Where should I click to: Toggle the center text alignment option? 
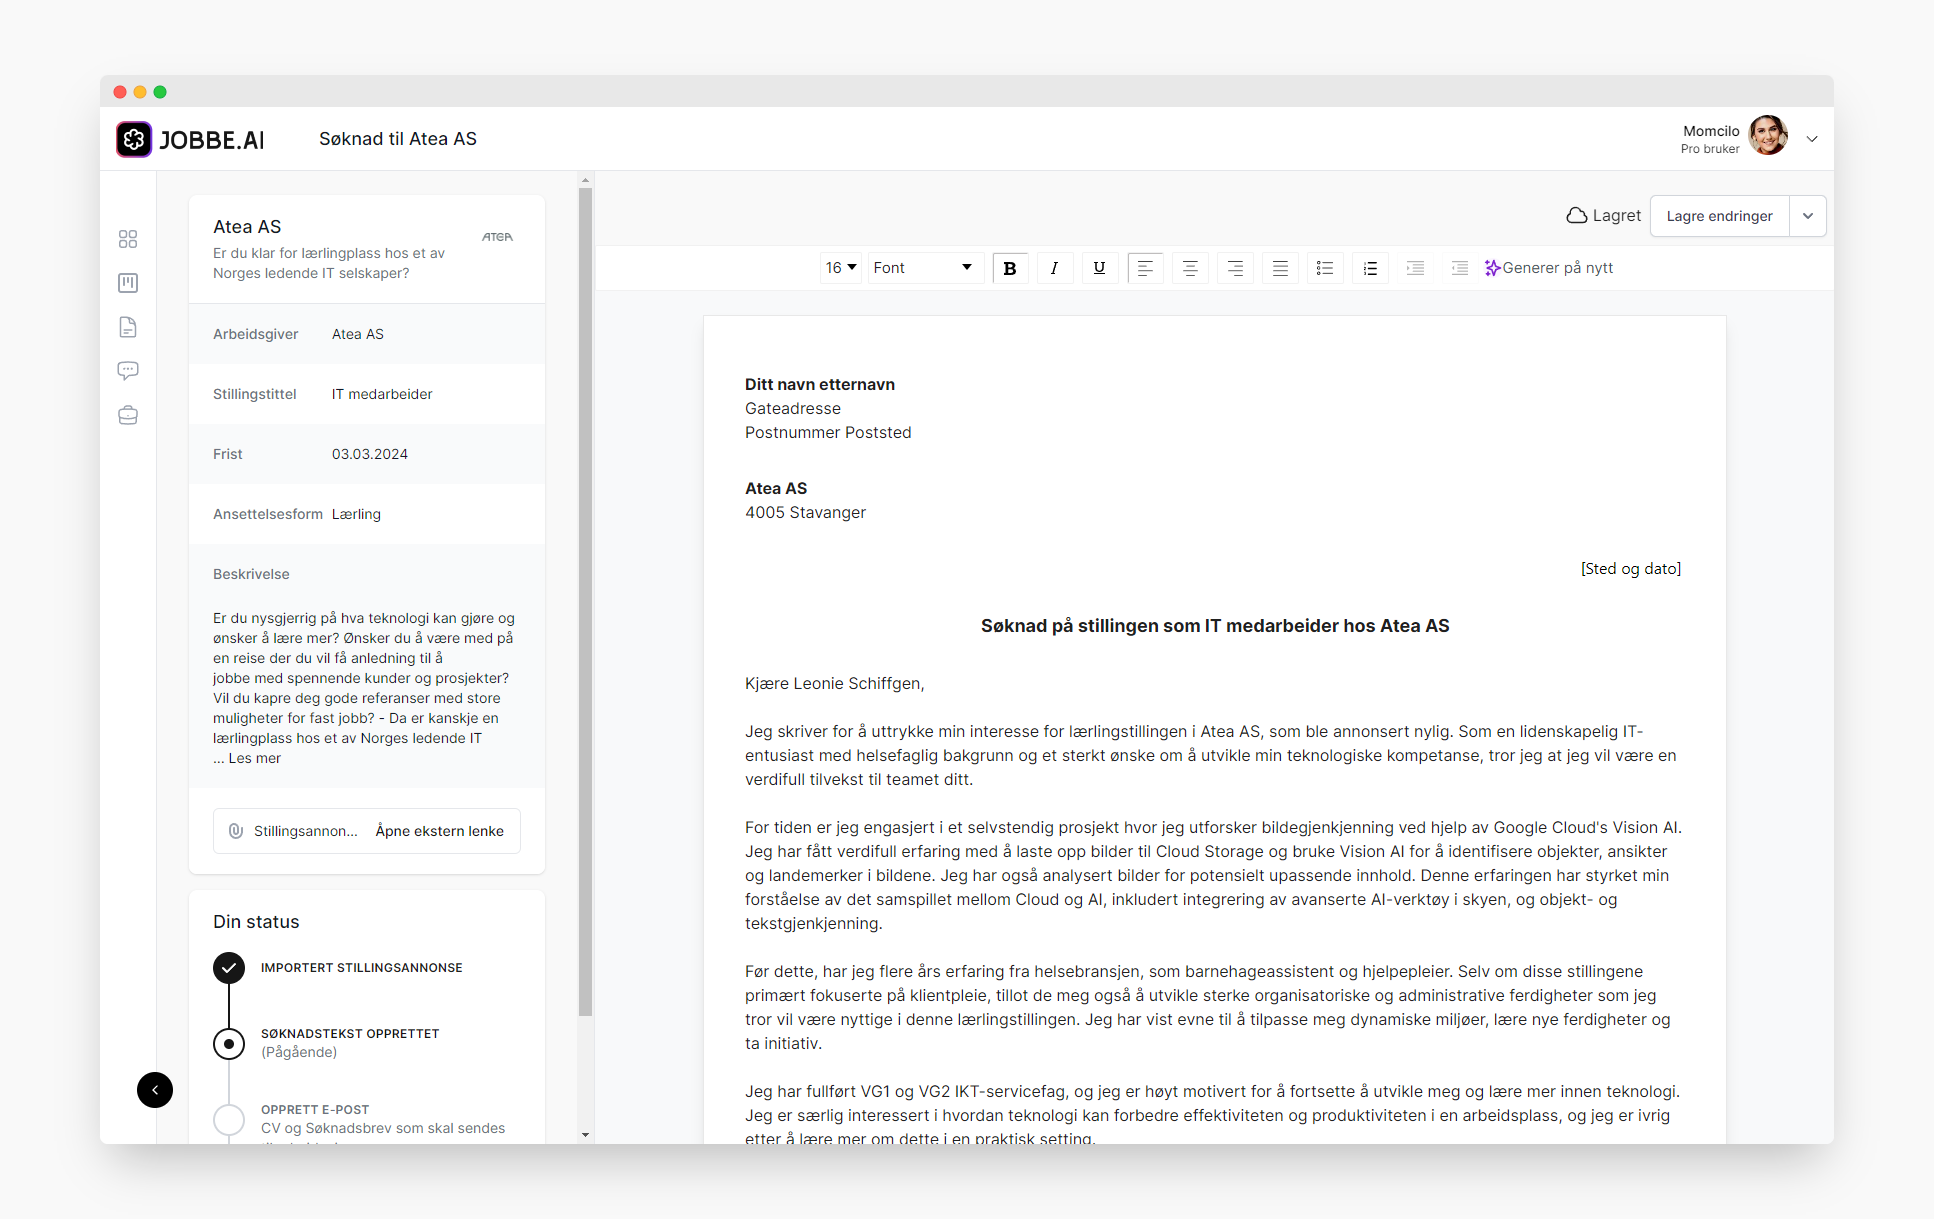[1191, 268]
